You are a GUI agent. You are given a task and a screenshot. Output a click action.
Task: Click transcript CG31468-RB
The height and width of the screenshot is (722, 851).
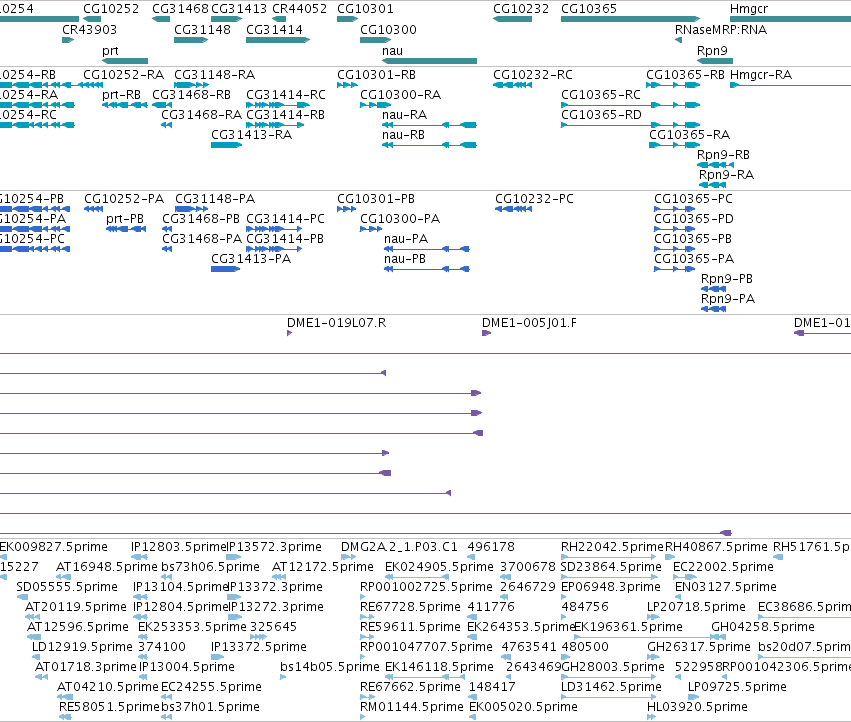162,105
